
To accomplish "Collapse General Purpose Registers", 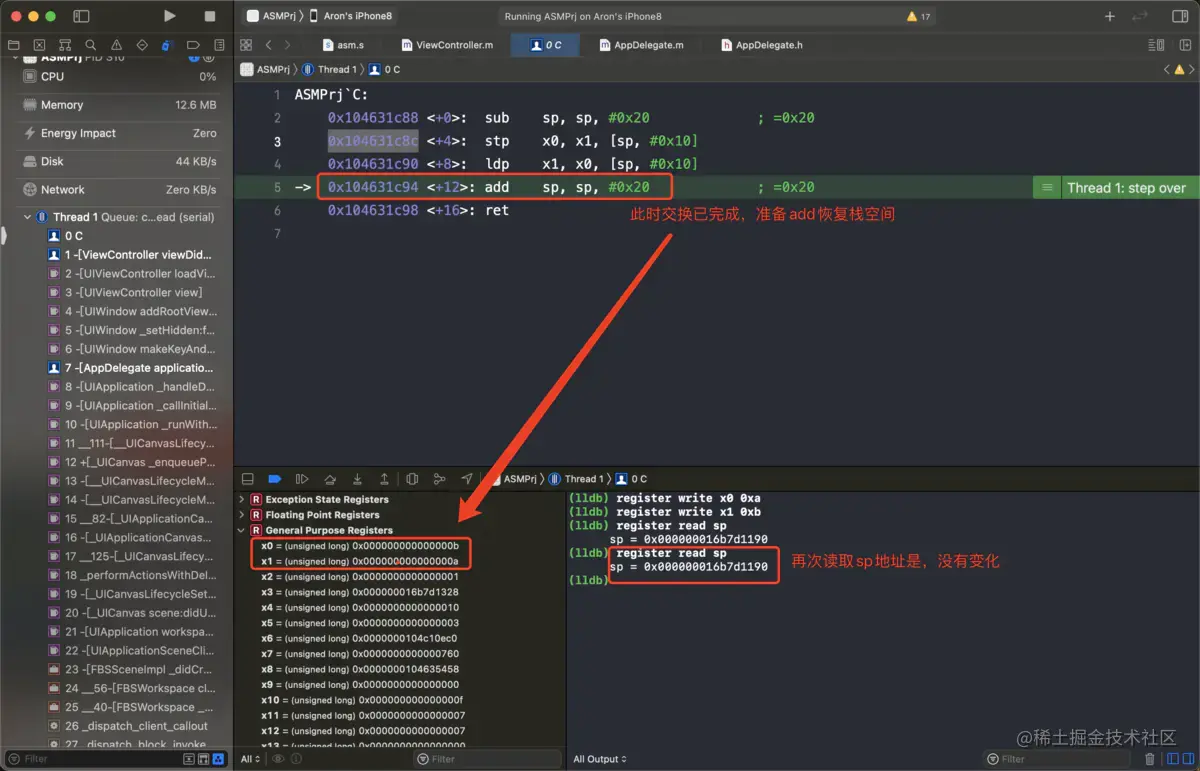I will (x=241, y=530).
